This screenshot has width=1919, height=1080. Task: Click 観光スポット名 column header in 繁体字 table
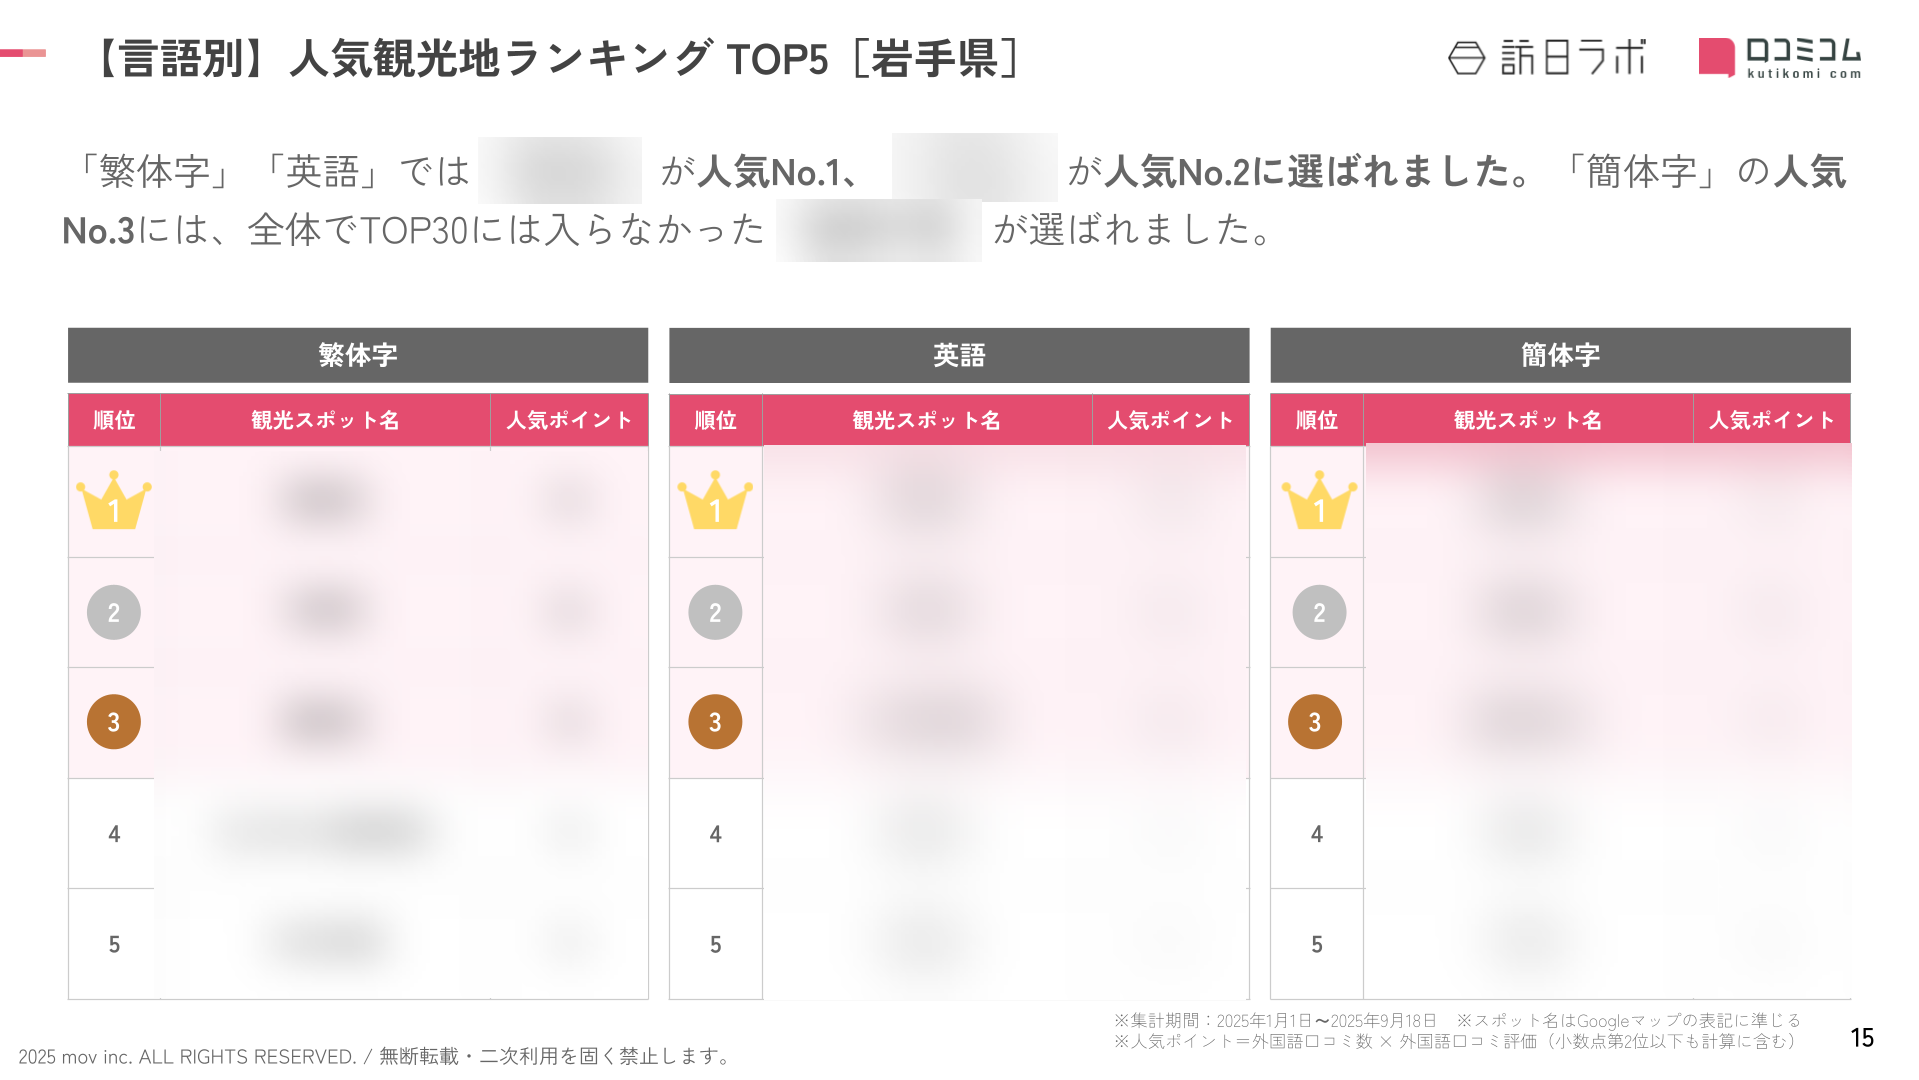click(325, 420)
